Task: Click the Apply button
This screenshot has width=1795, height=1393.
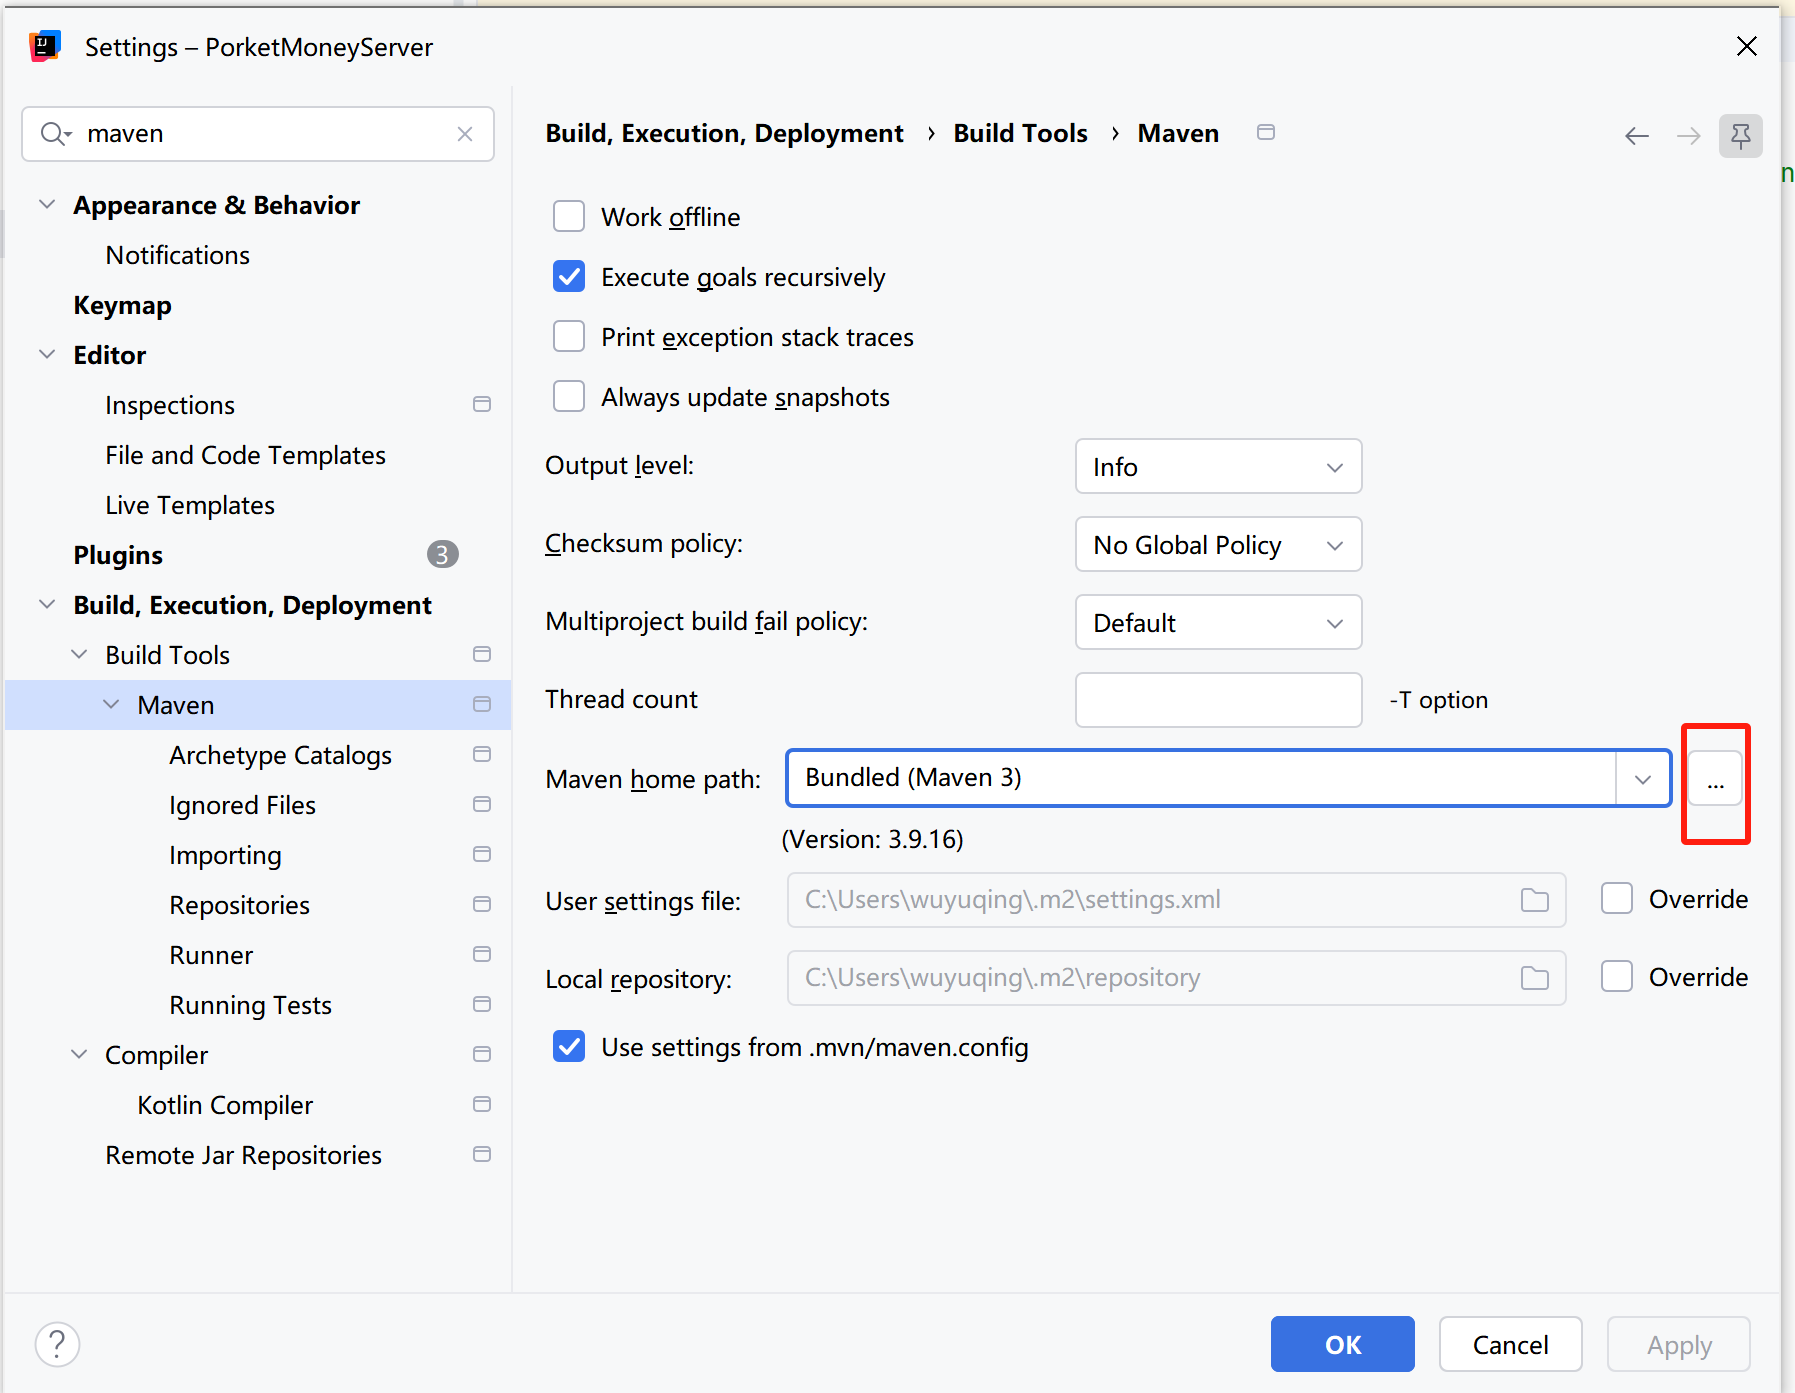Action: click(x=1679, y=1345)
